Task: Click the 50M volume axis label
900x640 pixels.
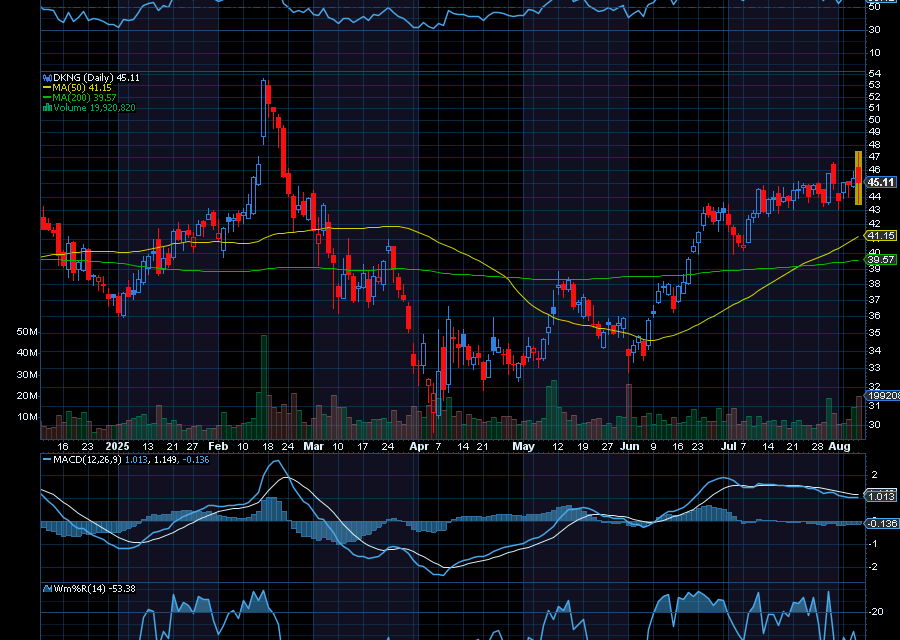Action: pos(27,332)
